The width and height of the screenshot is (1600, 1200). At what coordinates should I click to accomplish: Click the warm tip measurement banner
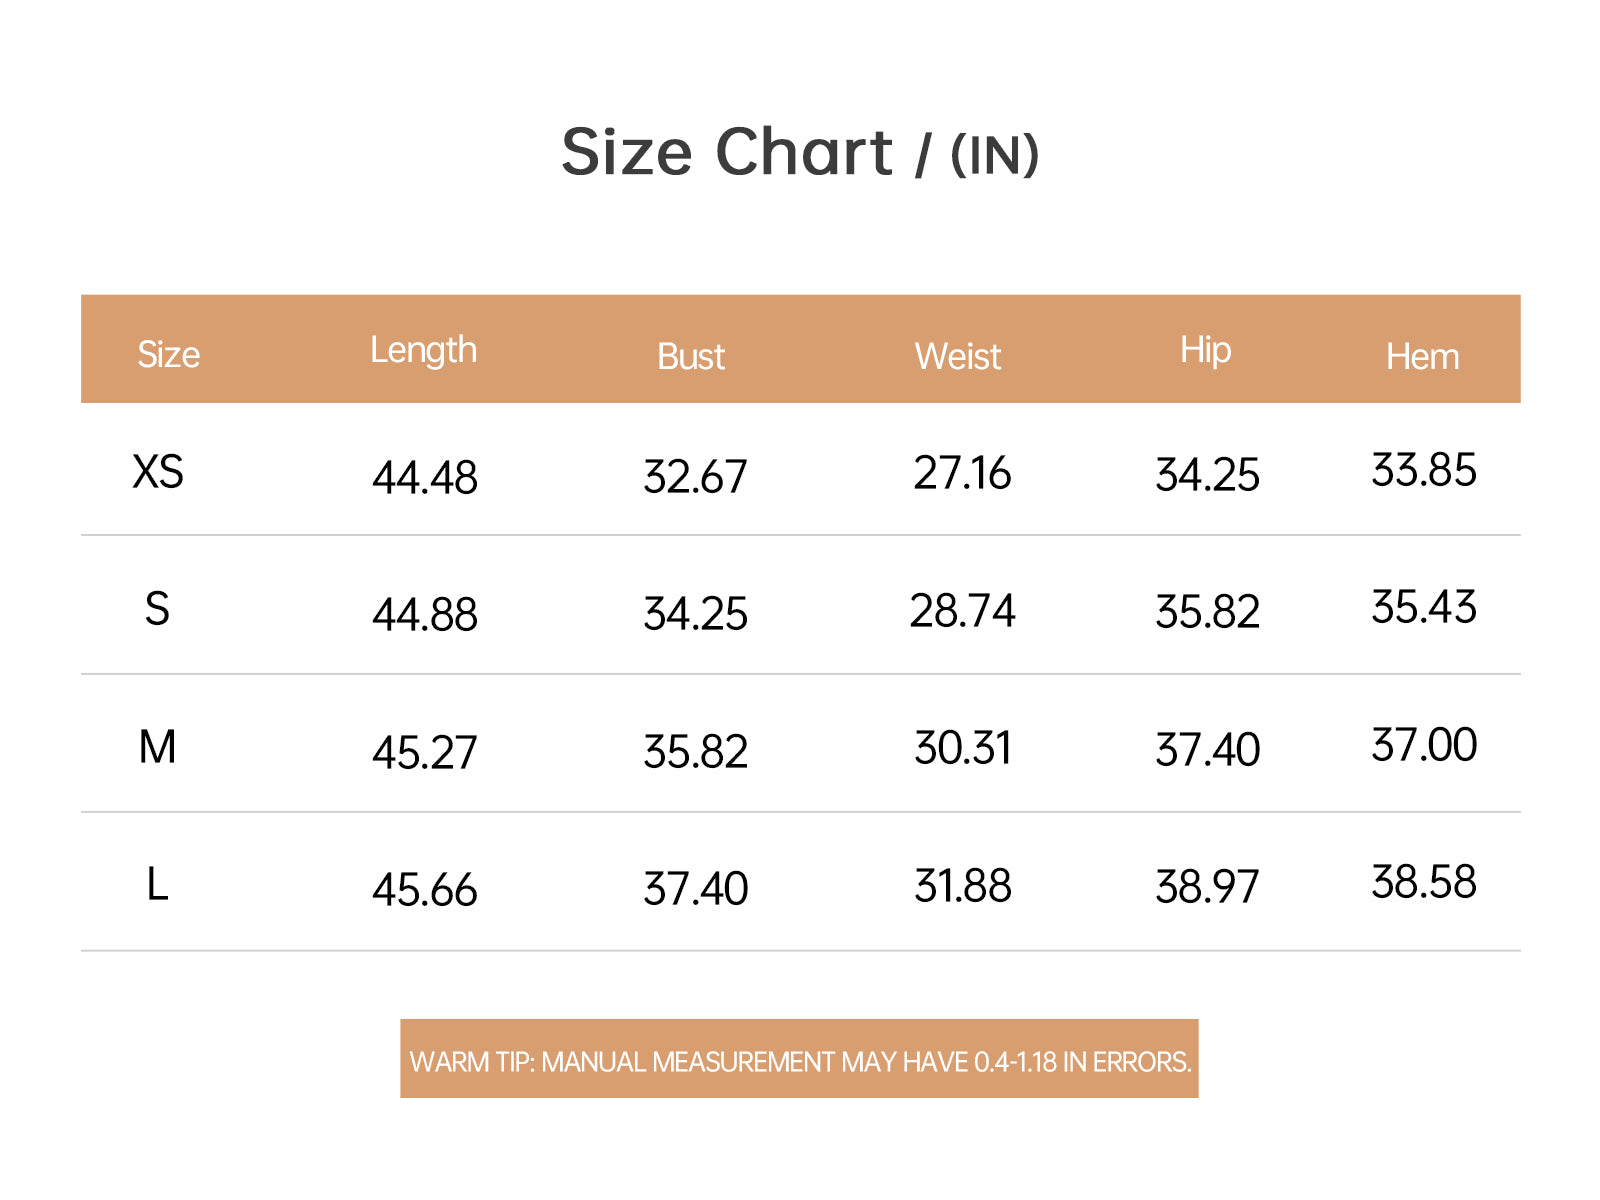799,1059
